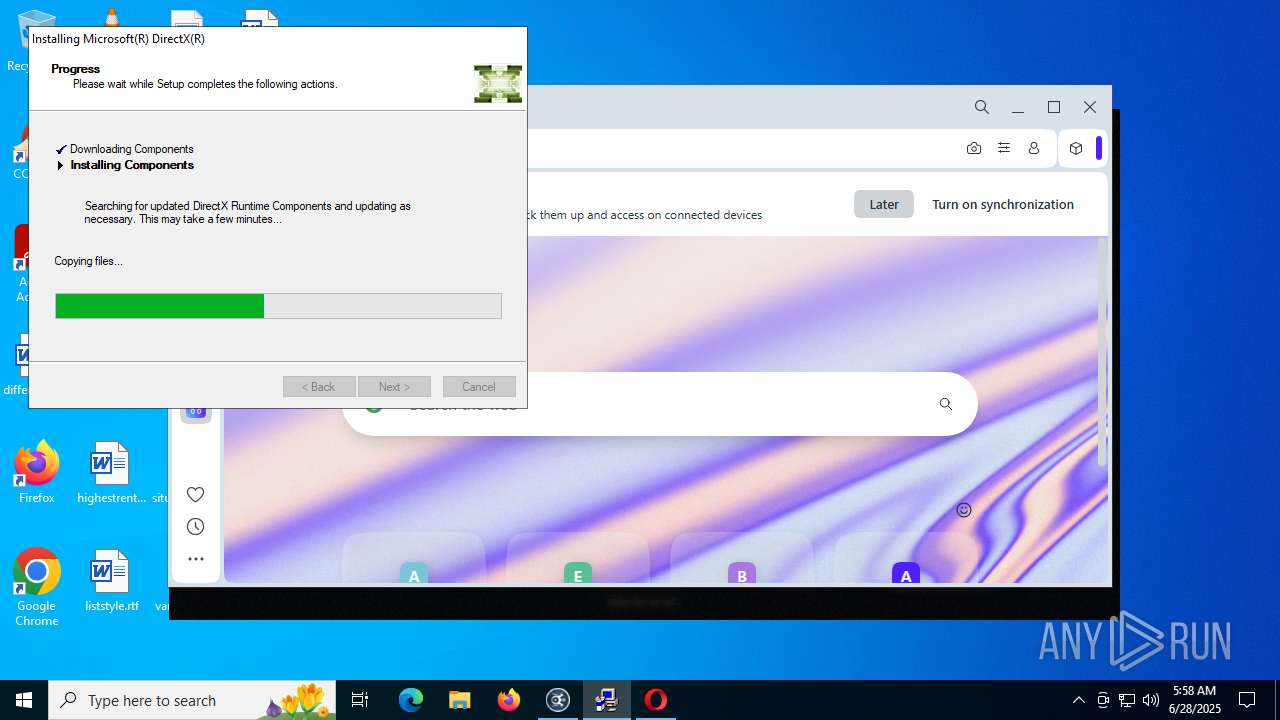Open the Opera account profile icon
1280x720 pixels.
[x=1034, y=148]
